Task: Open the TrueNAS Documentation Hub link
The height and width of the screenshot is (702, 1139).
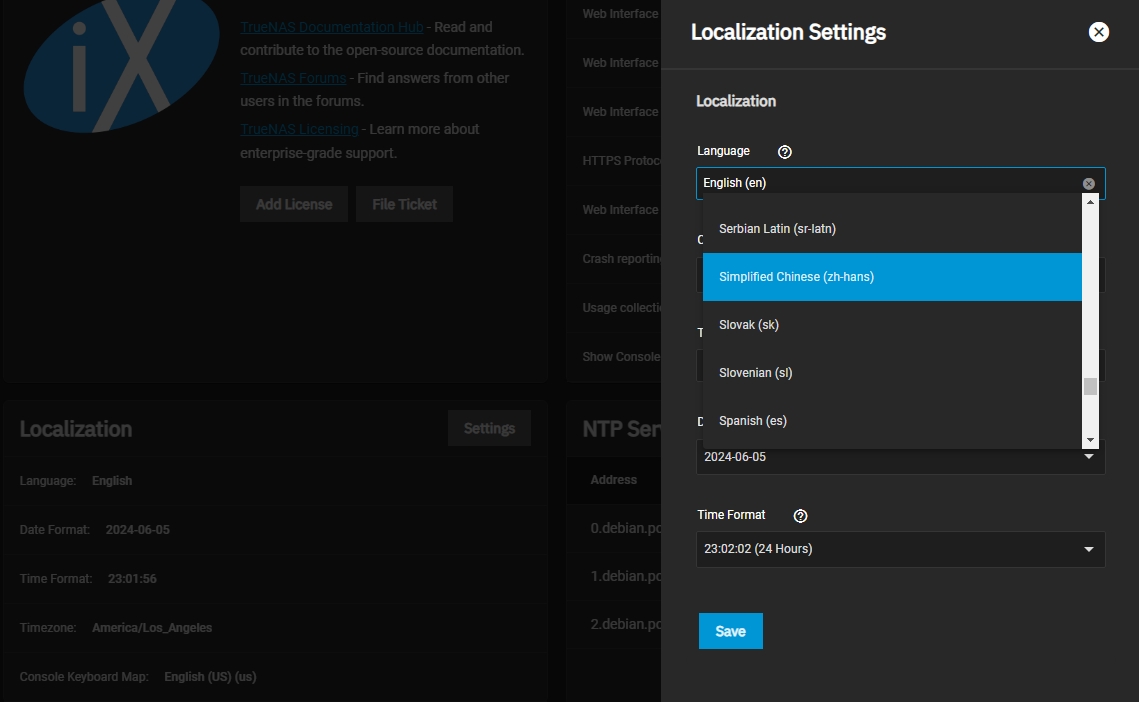Action: [x=331, y=27]
